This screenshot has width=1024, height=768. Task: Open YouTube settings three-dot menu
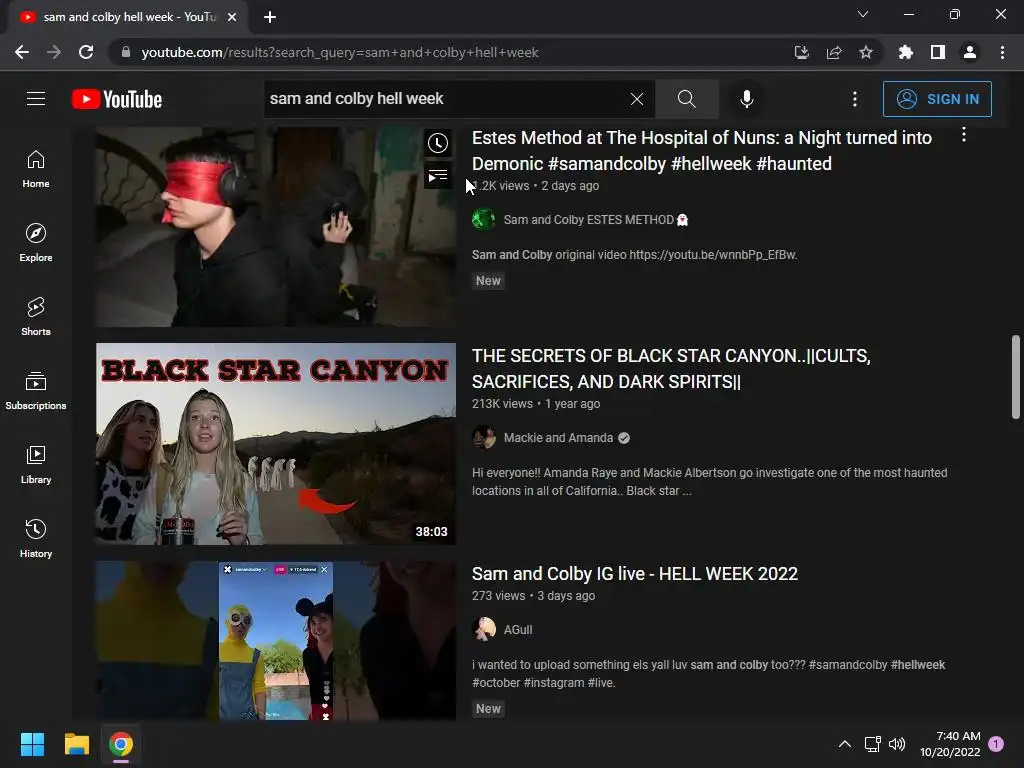855,99
